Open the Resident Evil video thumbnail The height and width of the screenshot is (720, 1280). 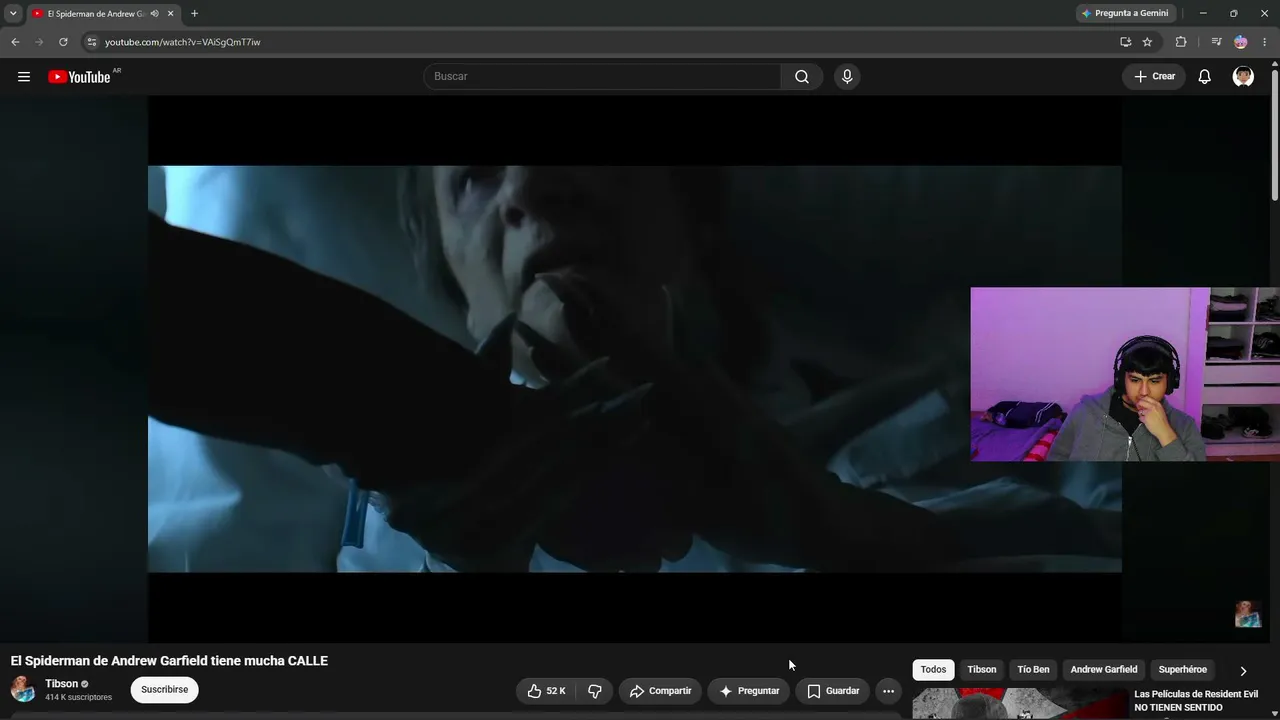[1019, 704]
